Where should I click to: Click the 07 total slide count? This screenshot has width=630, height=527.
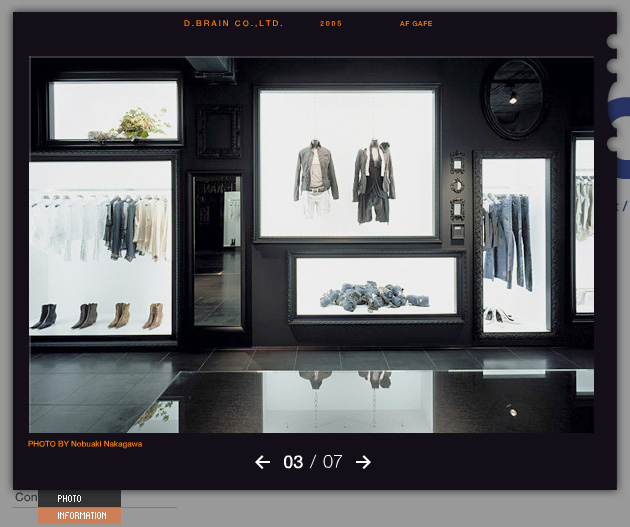pyautogui.click(x=332, y=462)
